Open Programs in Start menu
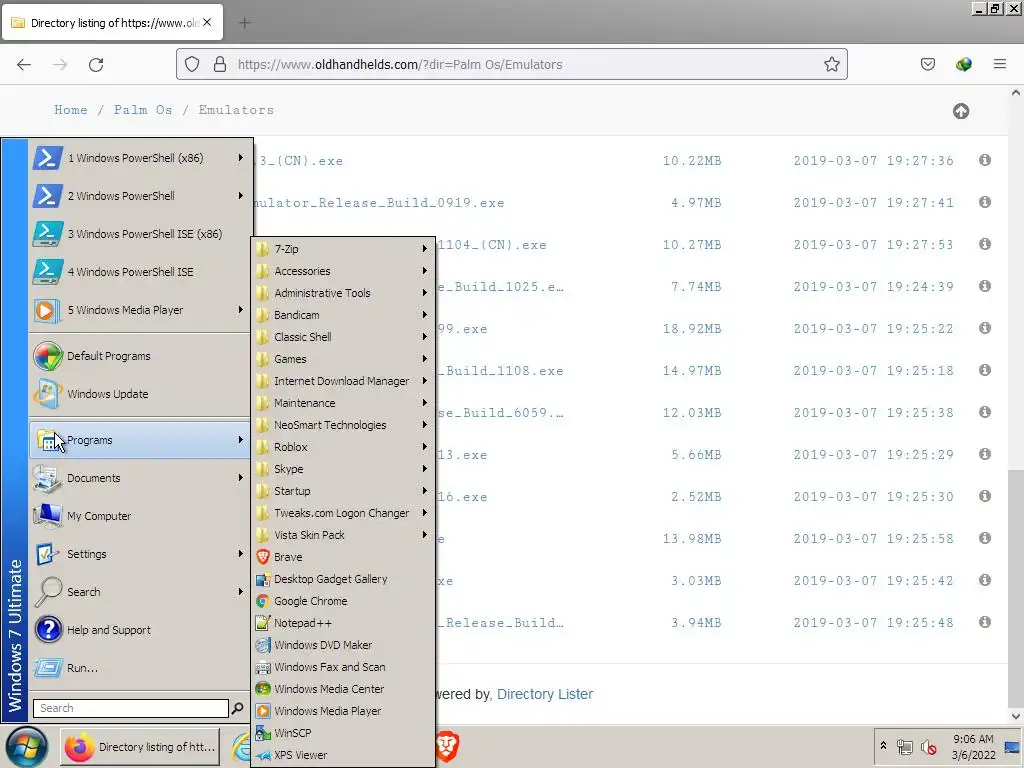This screenshot has height=768, width=1024. pos(140,440)
